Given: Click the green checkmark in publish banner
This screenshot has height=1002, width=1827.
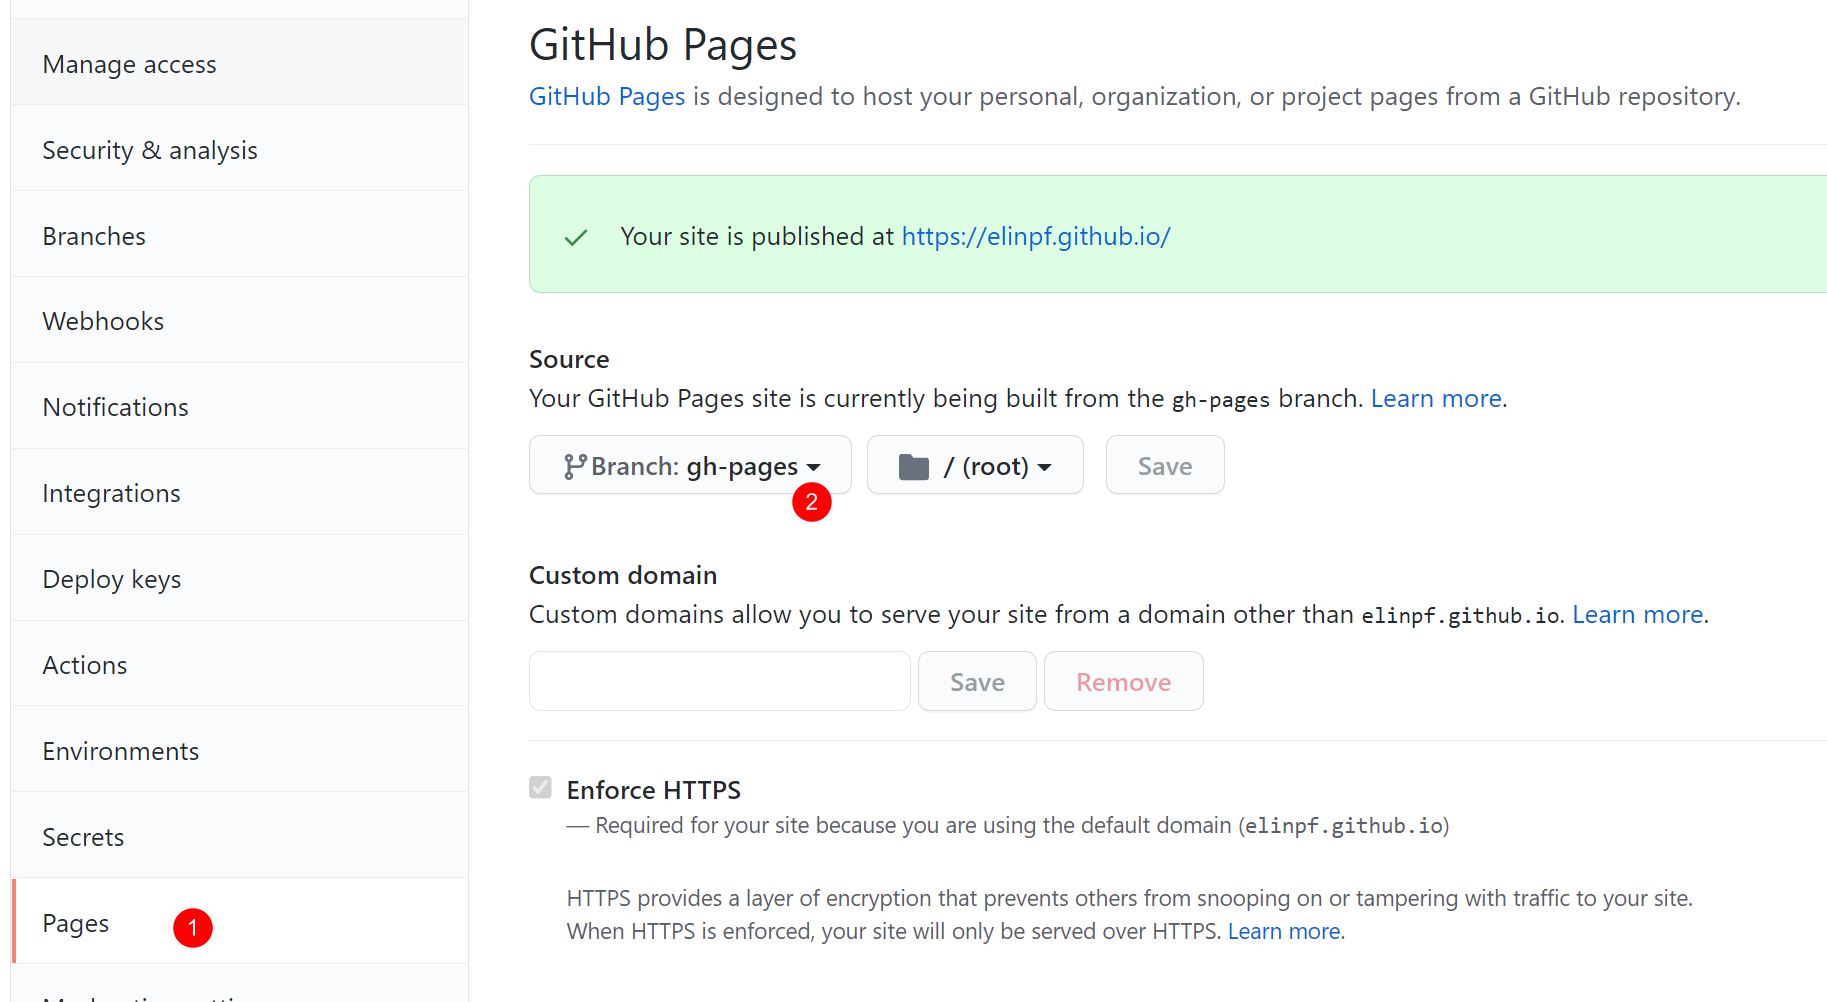Looking at the screenshot, I should (x=576, y=236).
